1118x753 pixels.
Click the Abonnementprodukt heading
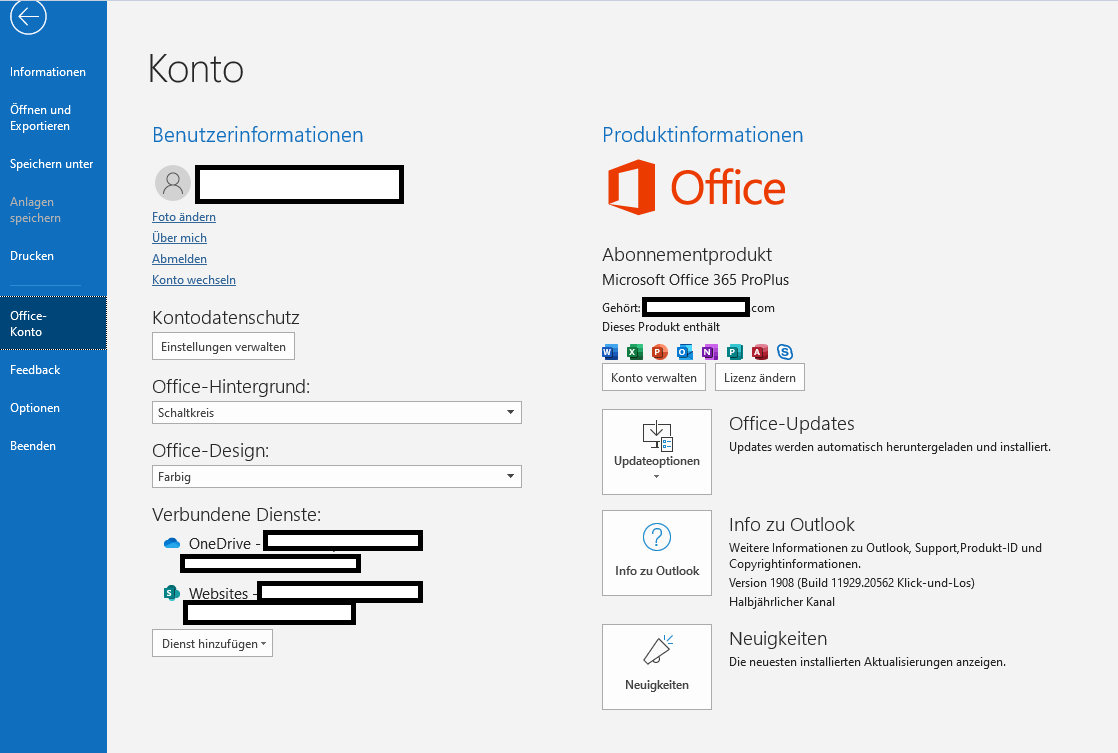click(x=687, y=255)
